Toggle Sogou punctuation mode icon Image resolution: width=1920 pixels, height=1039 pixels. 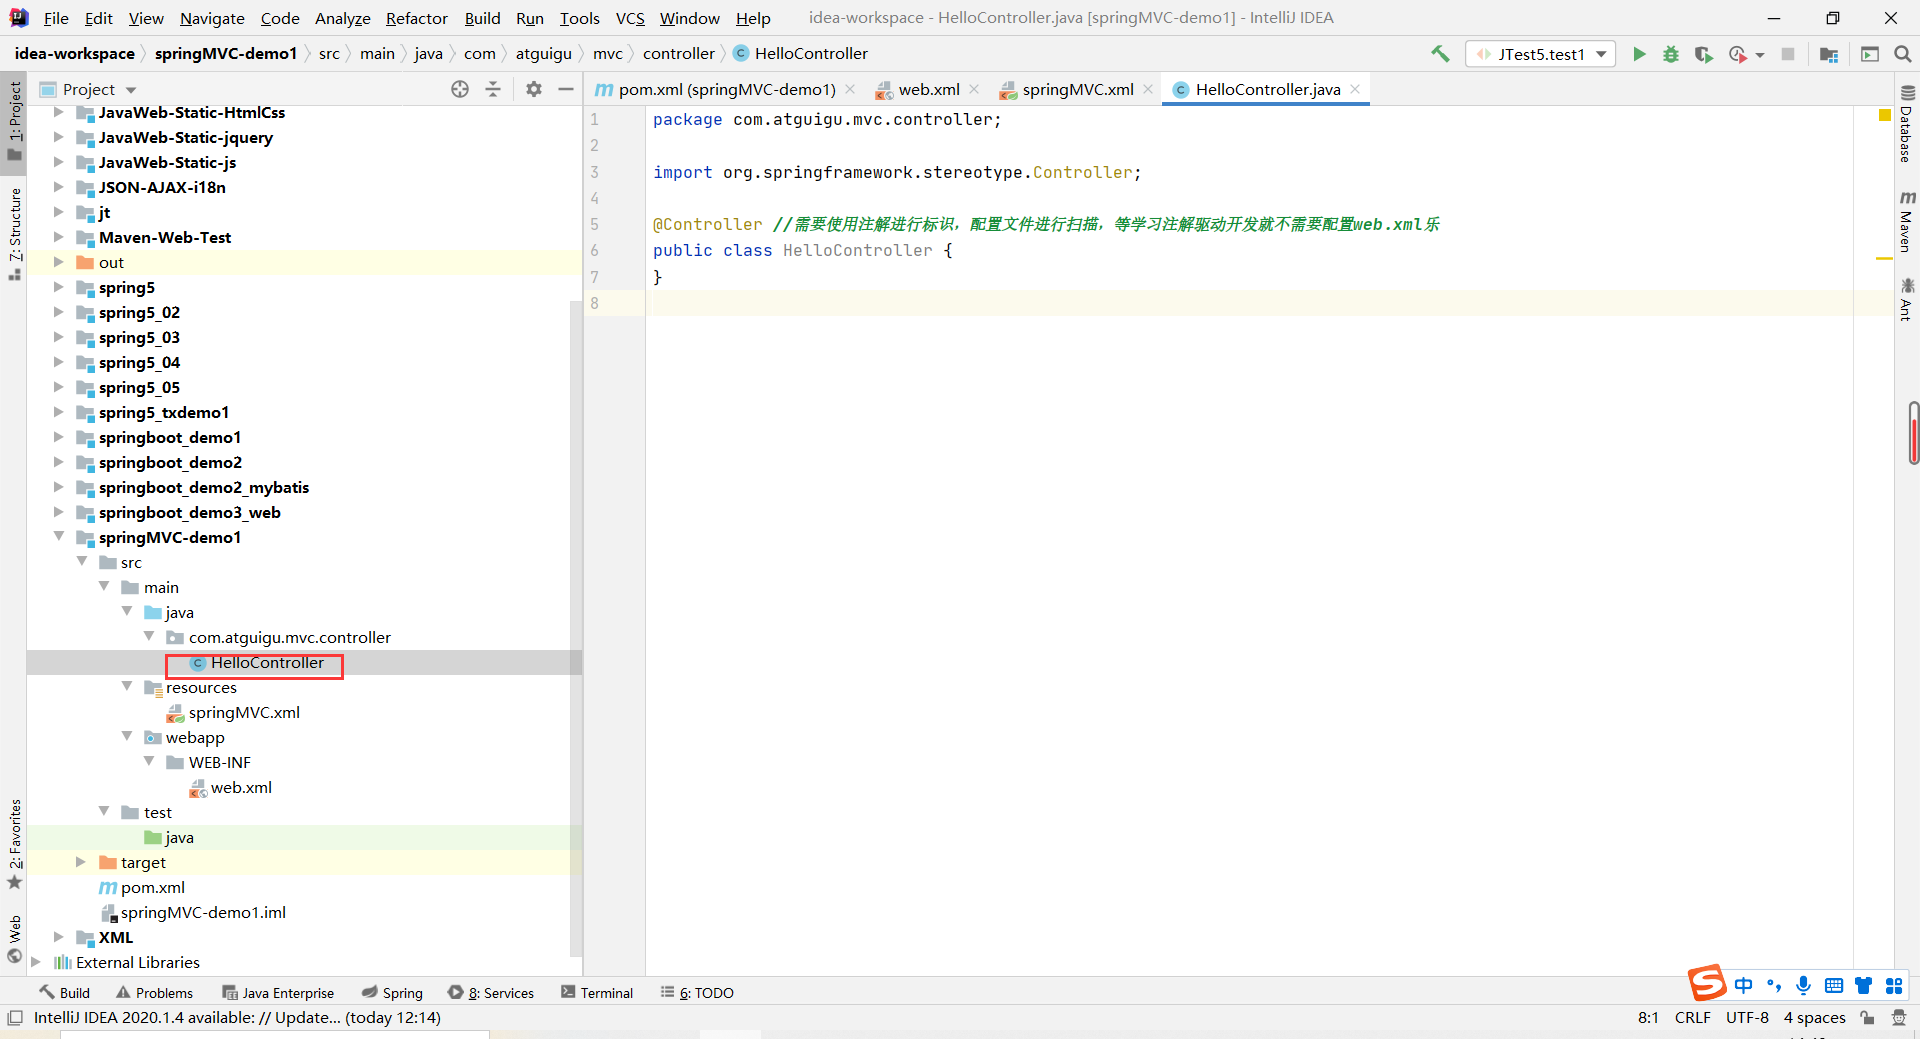[1774, 986]
